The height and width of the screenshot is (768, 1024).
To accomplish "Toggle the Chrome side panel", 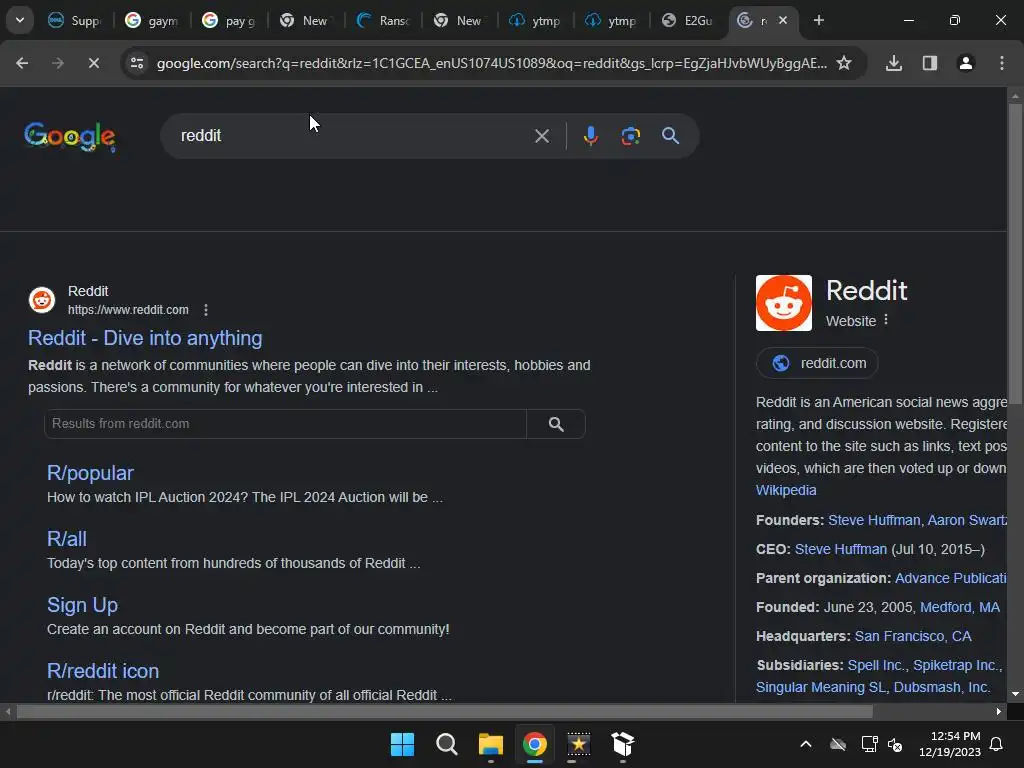I will click(930, 63).
